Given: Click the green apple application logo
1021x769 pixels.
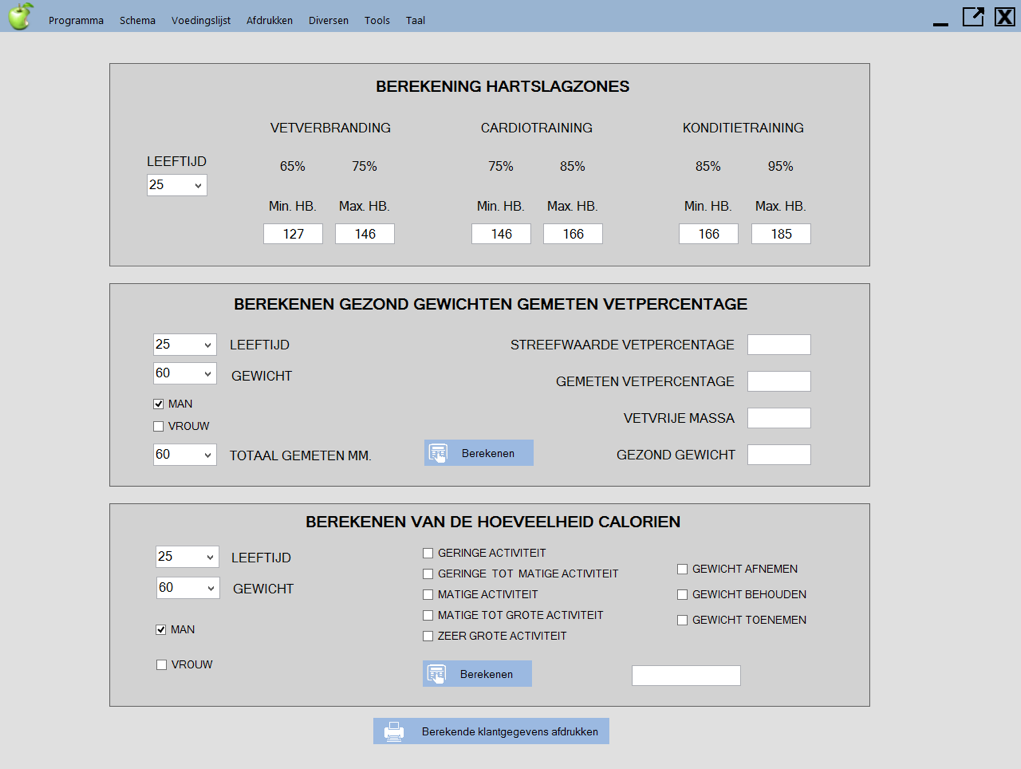Looking at the screenshot, I should [20, 16].
